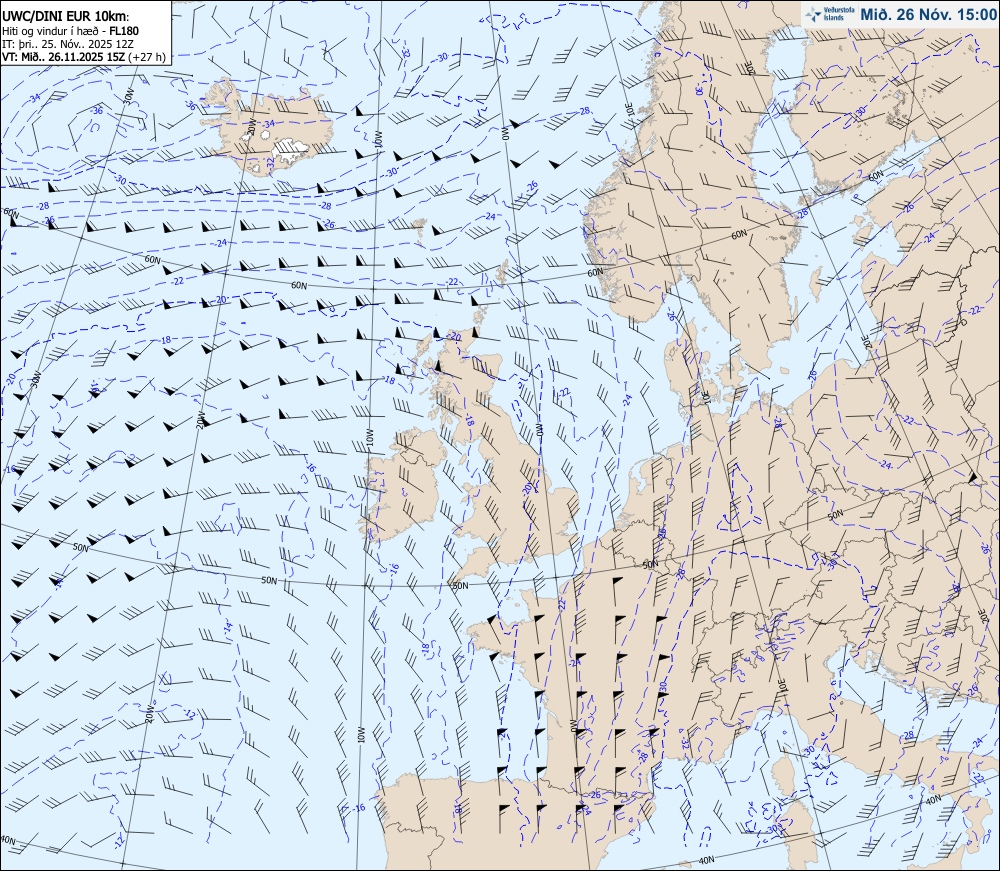Image resolution: width=1000 pixels, height=871 pixels.
Task: Click the '-32' contour label in southern Iceland
Action: [270, 163]
